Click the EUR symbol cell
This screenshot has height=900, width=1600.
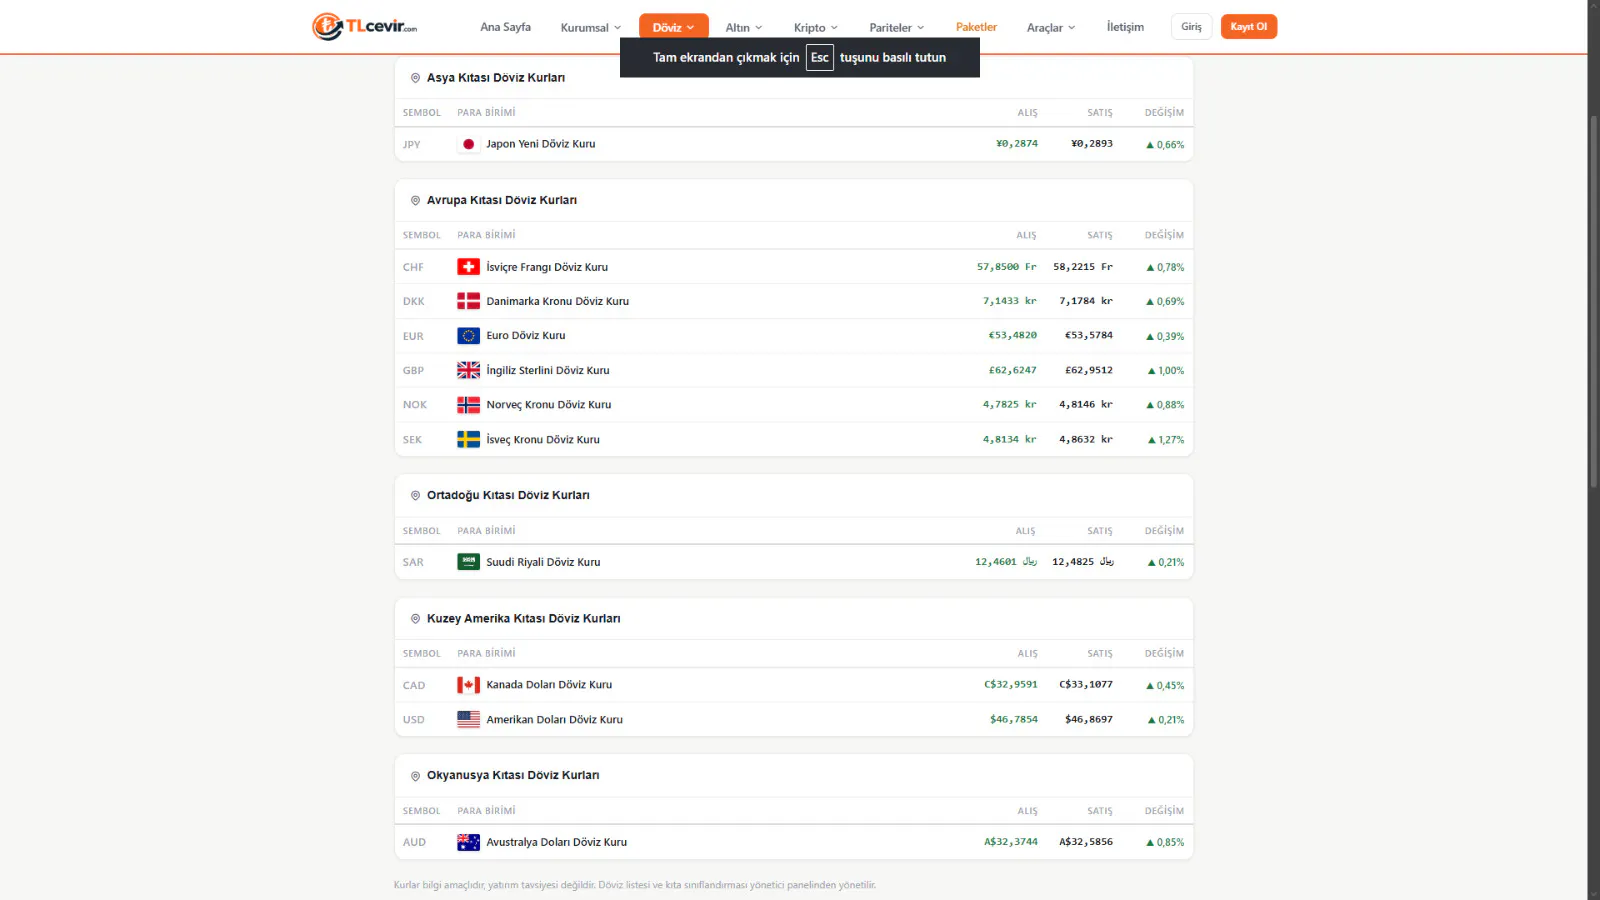point(413,337)
